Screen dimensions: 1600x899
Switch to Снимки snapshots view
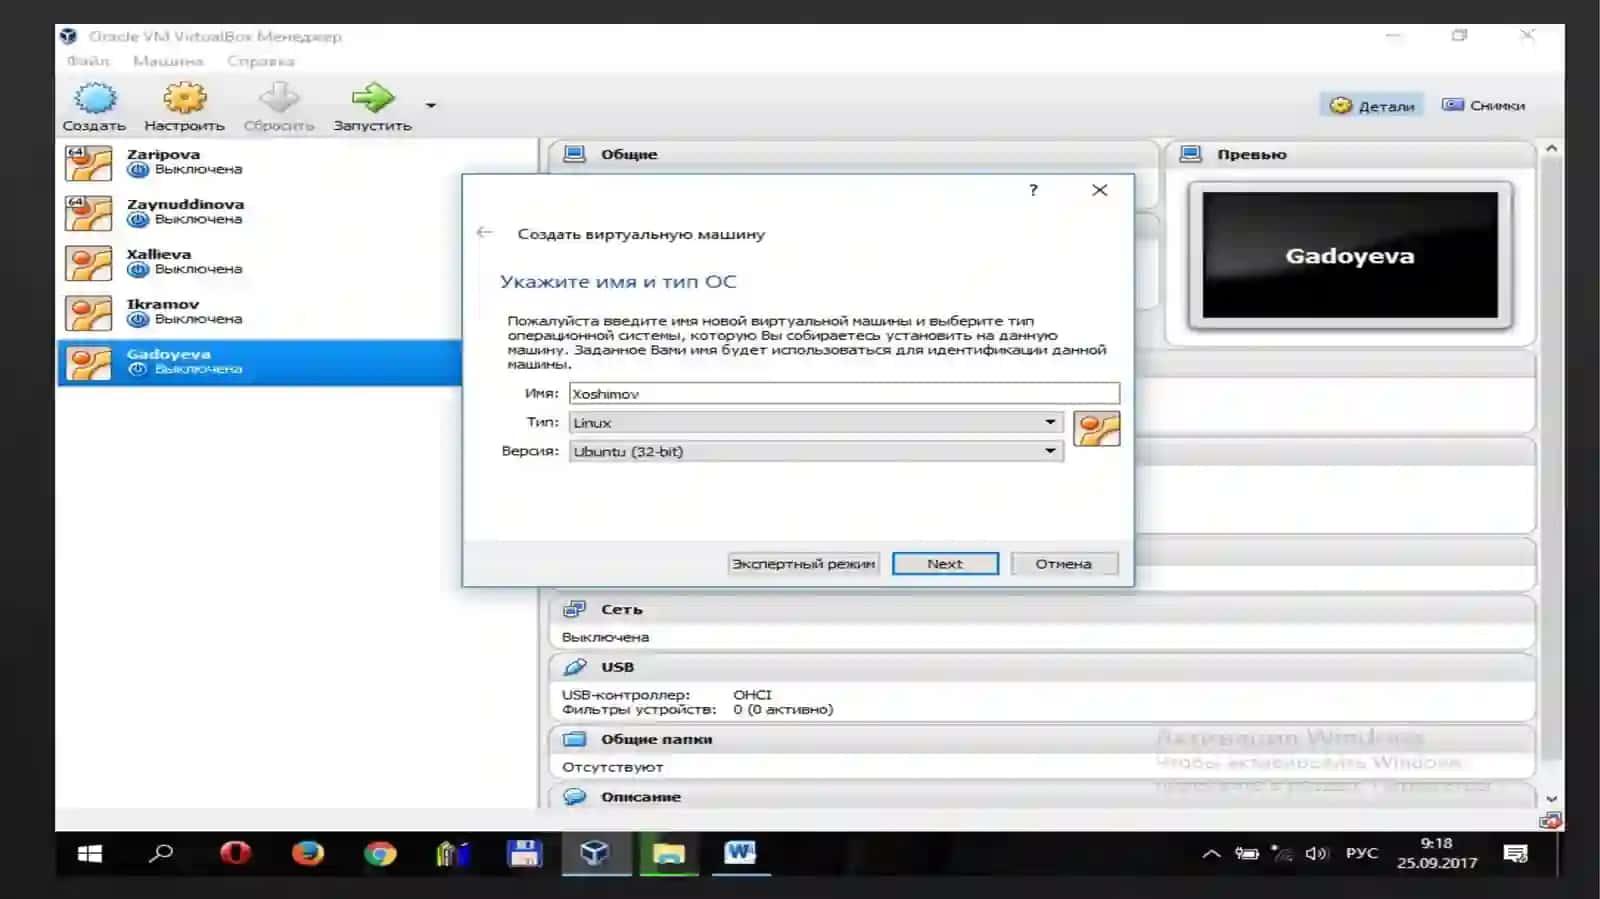pos(1483,105)
